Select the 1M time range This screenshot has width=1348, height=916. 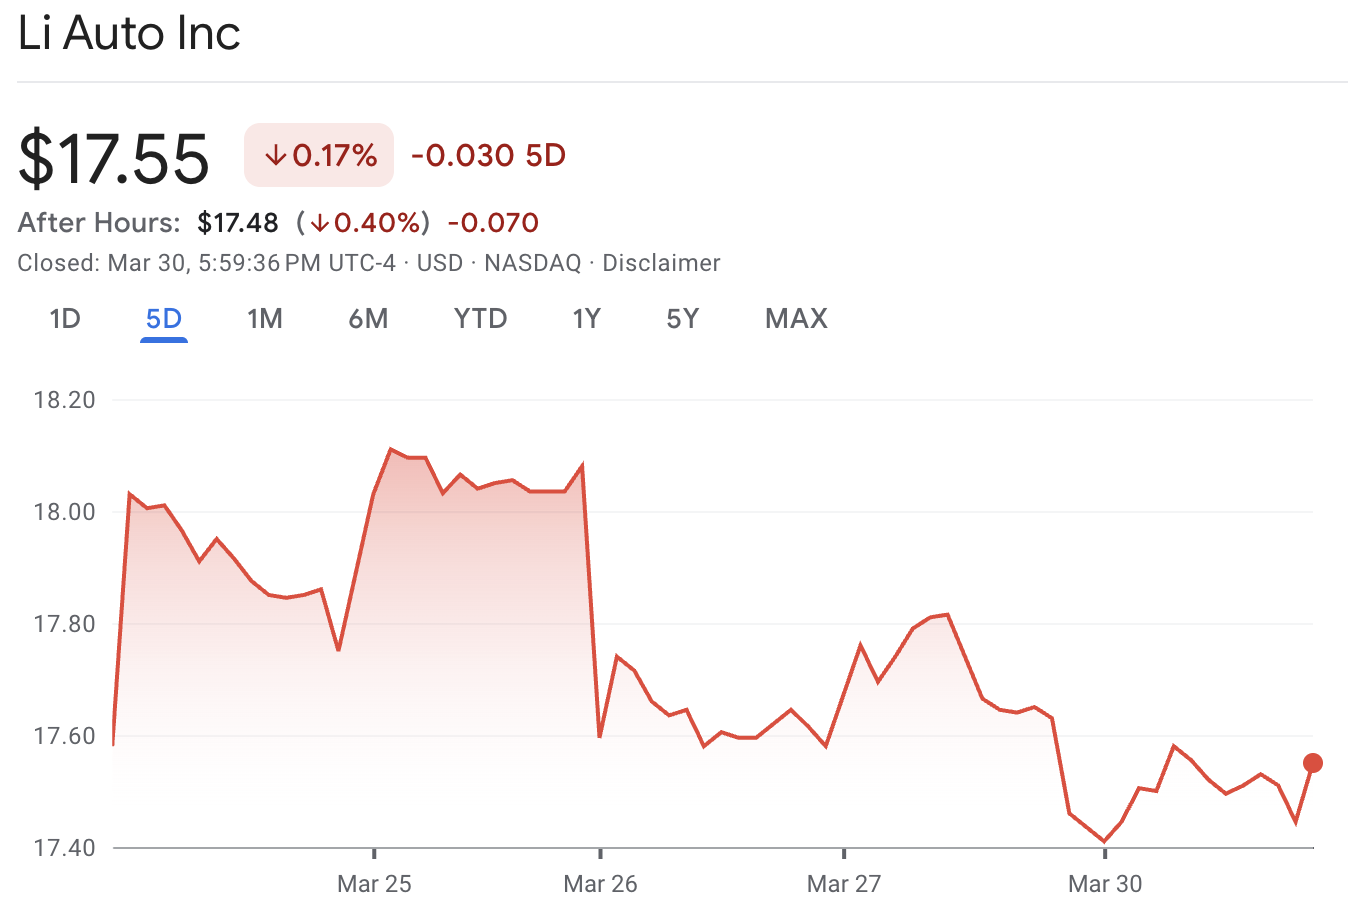pyautogui.click(x=265, y=318)
